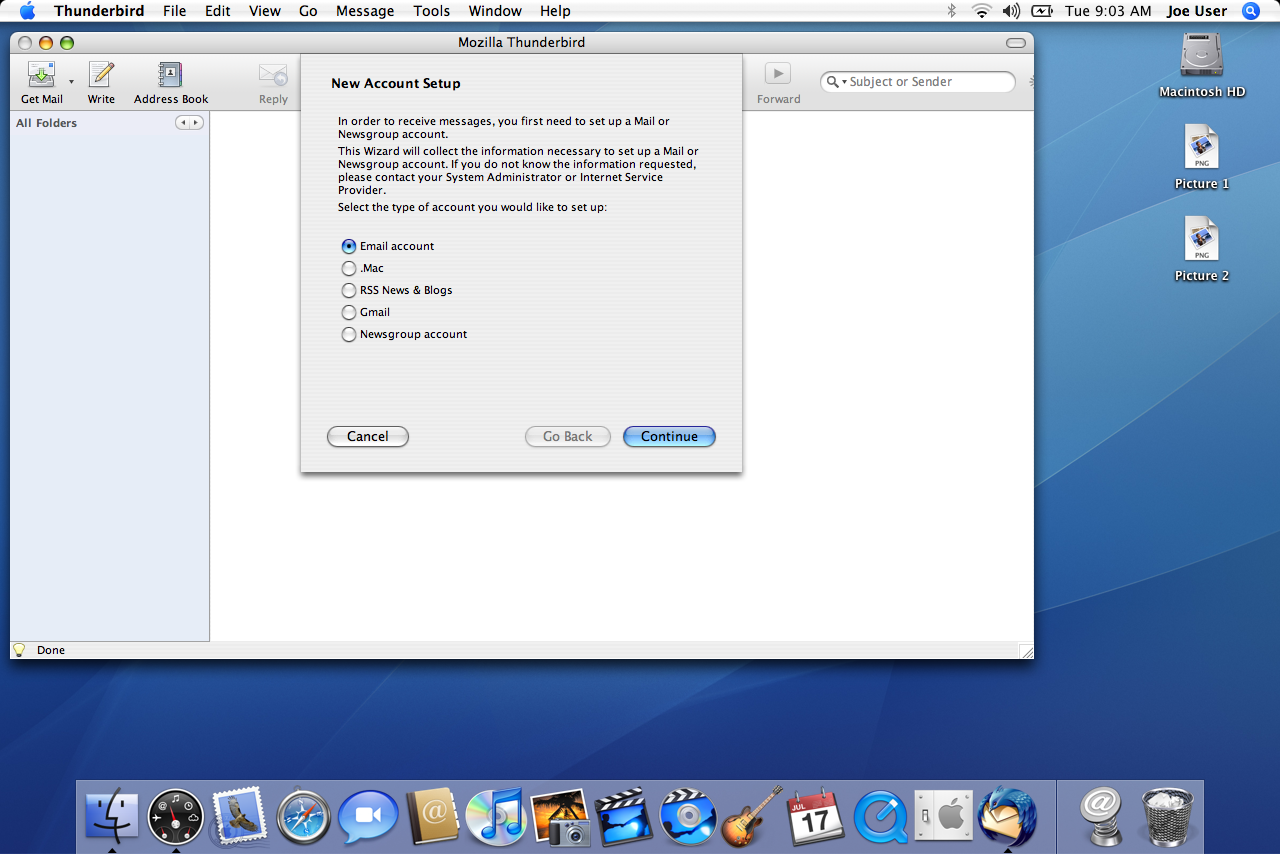The height and width of the screenshot is (854, 1280).
Task: Click the window resize grip corner
Action: 1026,651
